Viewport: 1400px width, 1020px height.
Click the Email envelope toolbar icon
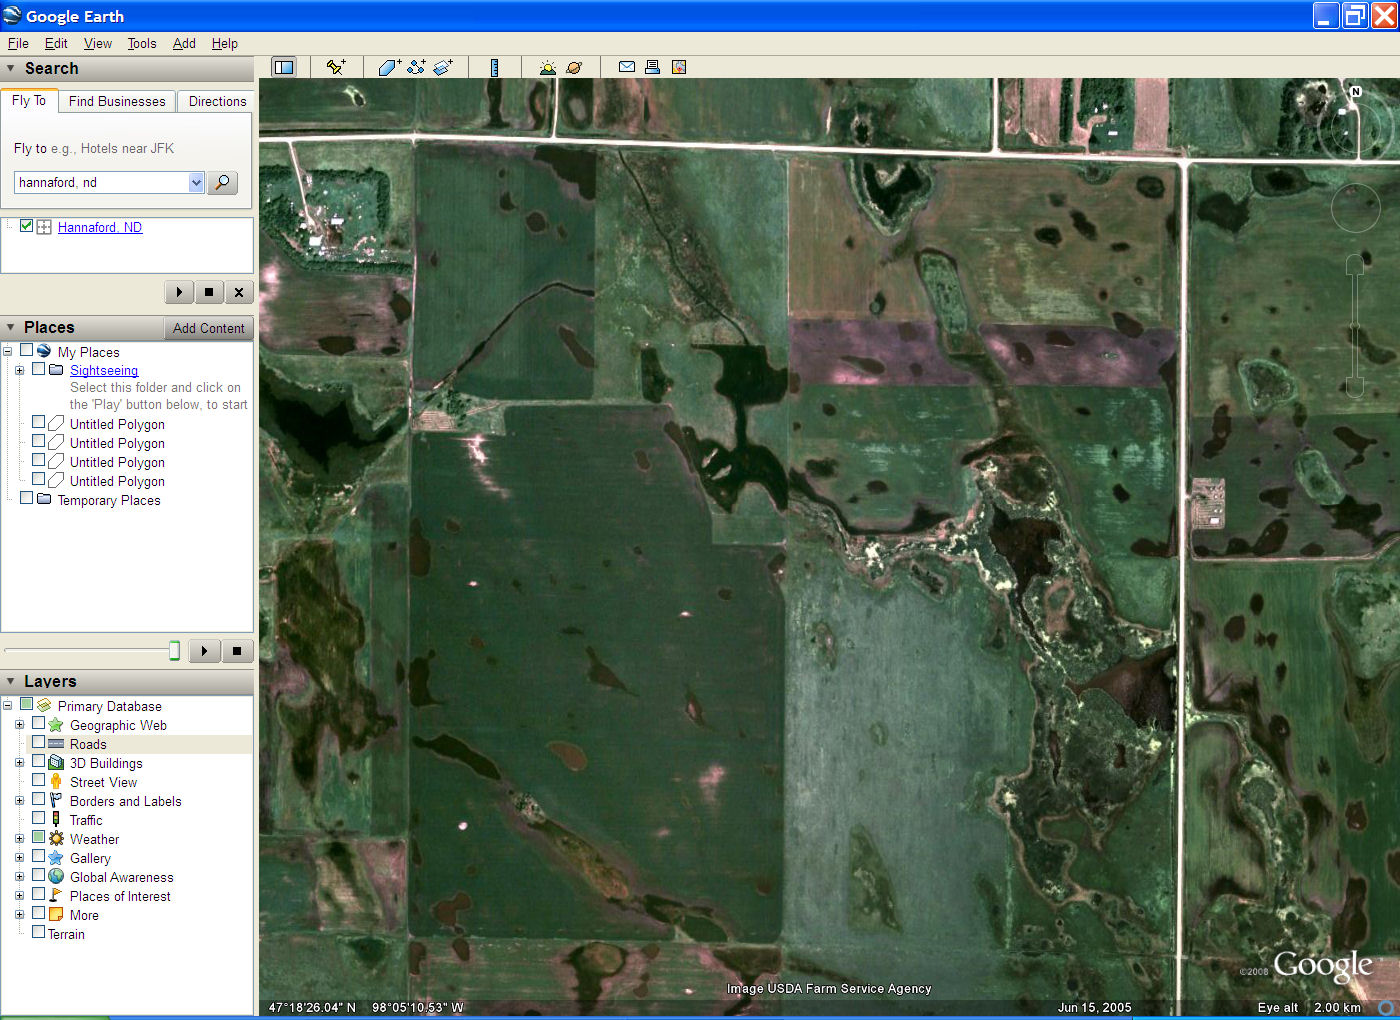627,67
